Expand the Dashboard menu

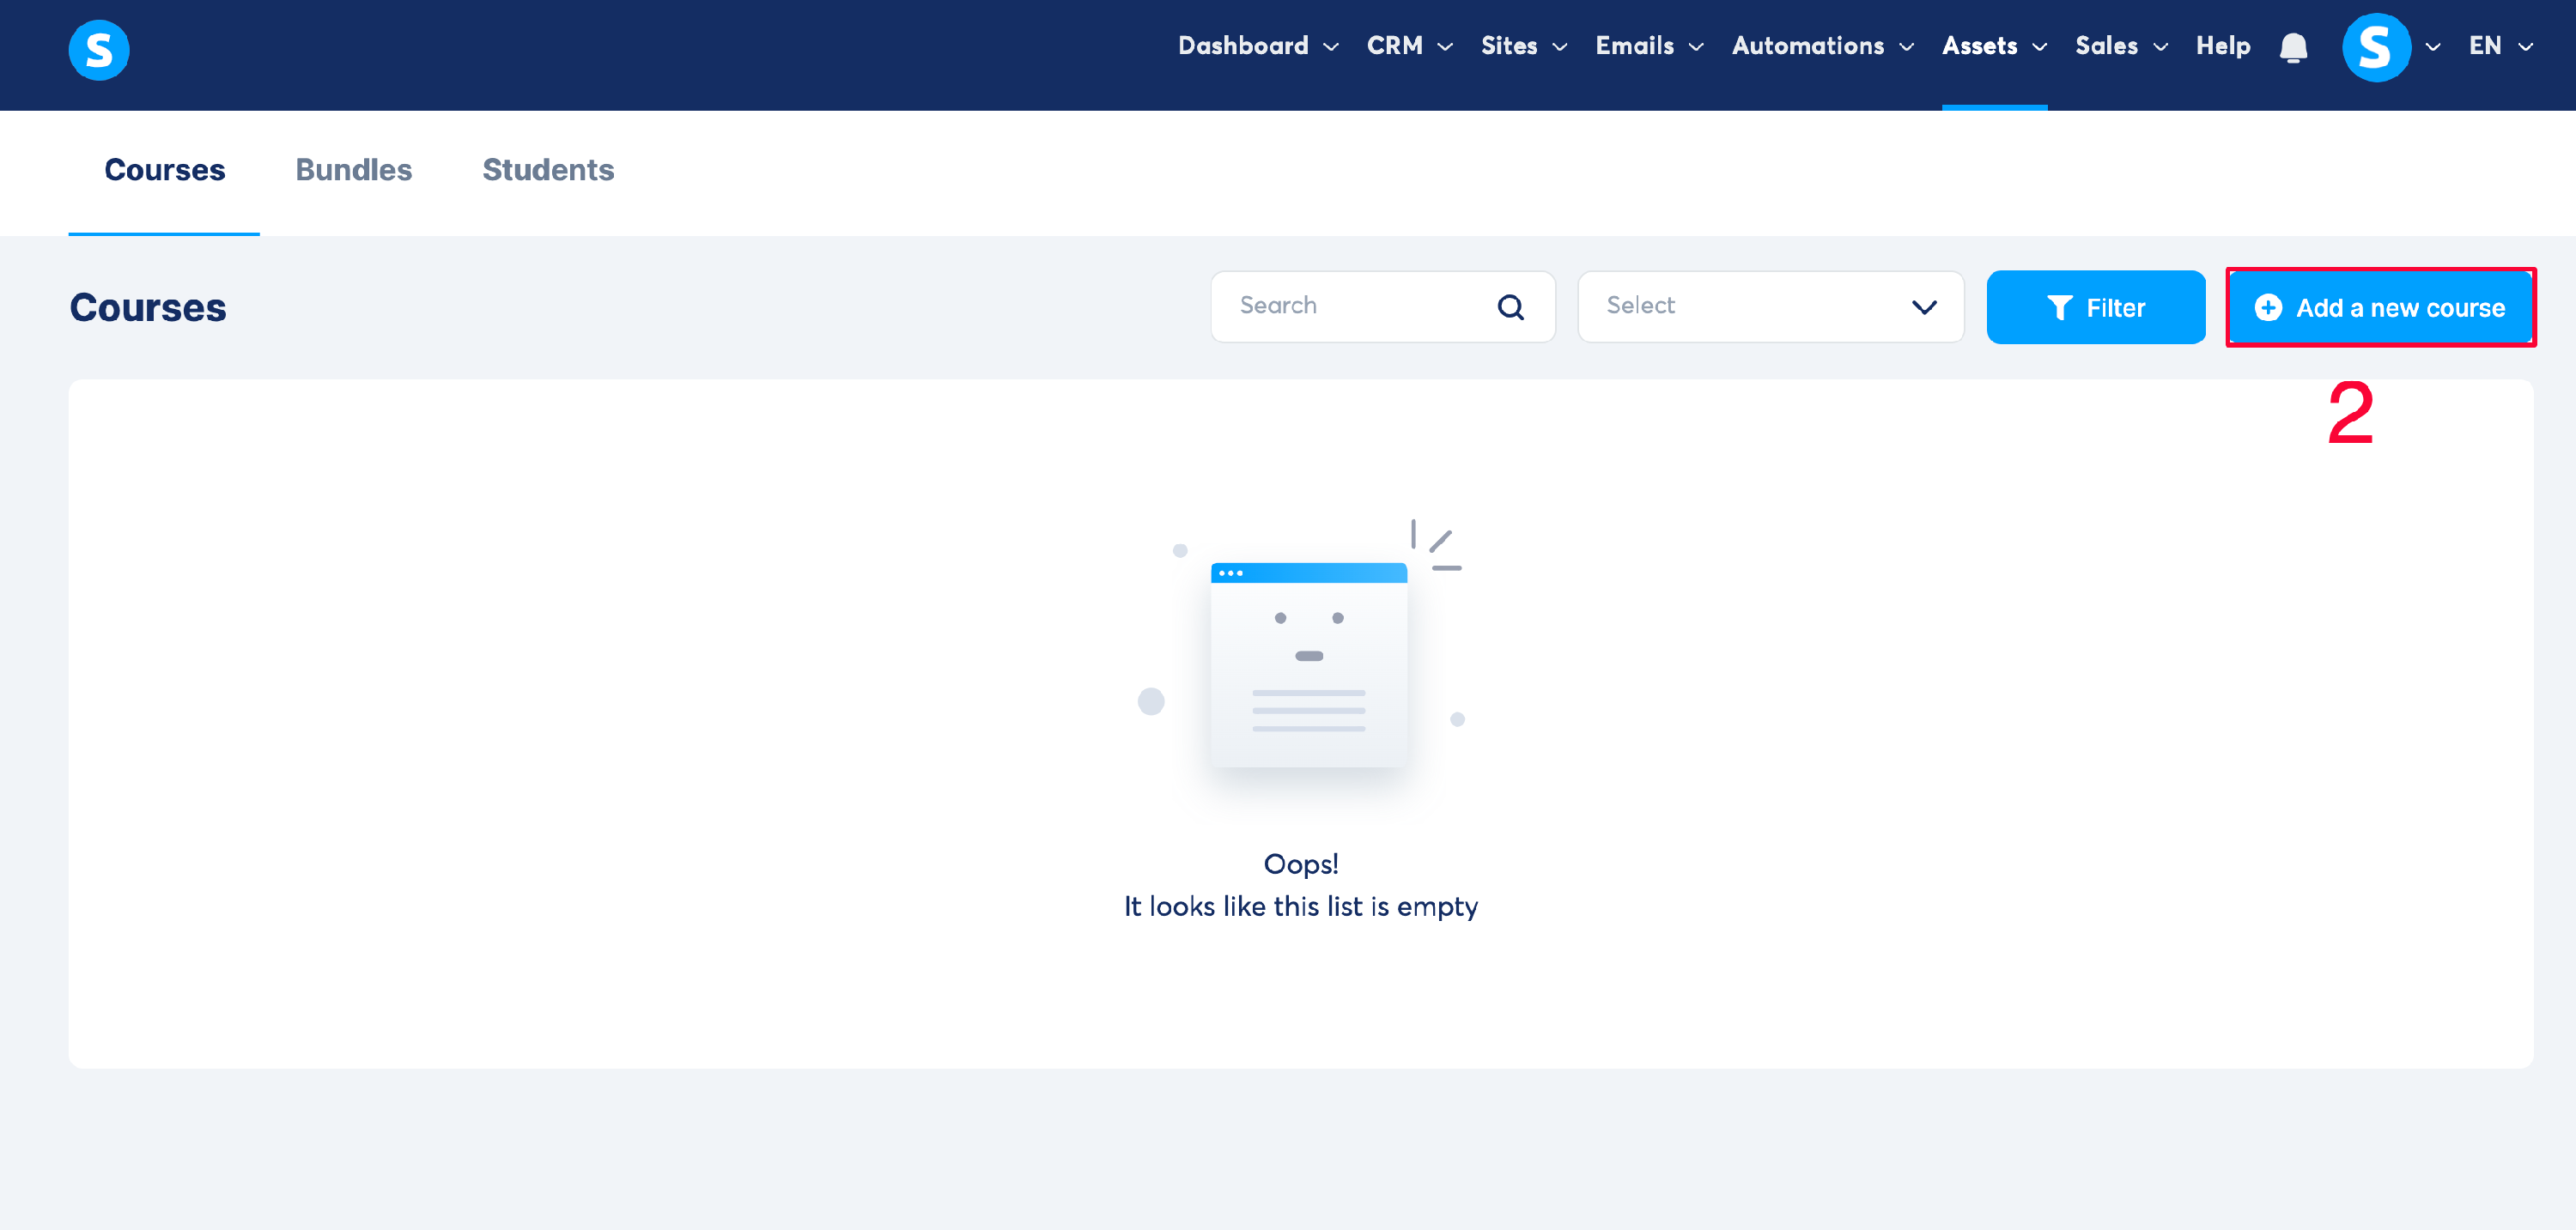[1257, 46]
